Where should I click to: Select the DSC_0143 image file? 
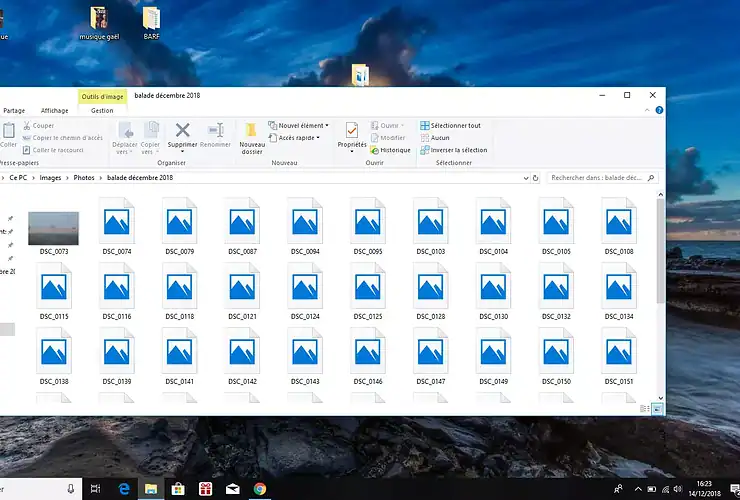click(305, 356)
